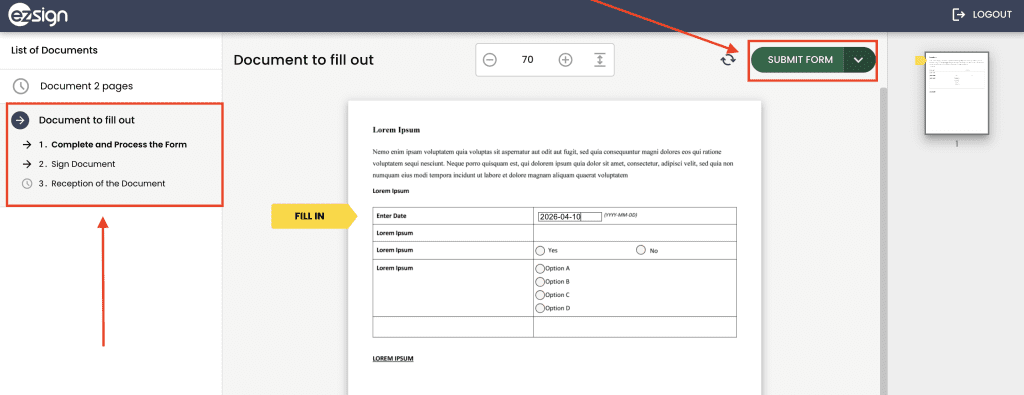The height and width of the screenshot is (395, 1024).
Task: Zoom out with the minus icon
Action: (490, 60)
